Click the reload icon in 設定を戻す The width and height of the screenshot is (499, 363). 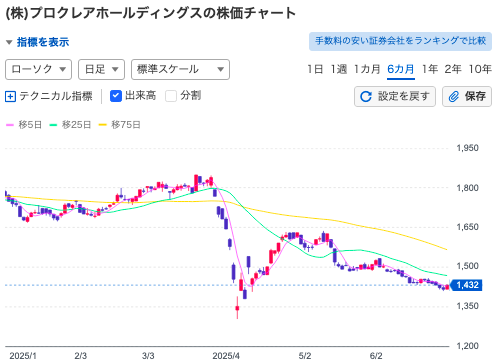[366, 97]
